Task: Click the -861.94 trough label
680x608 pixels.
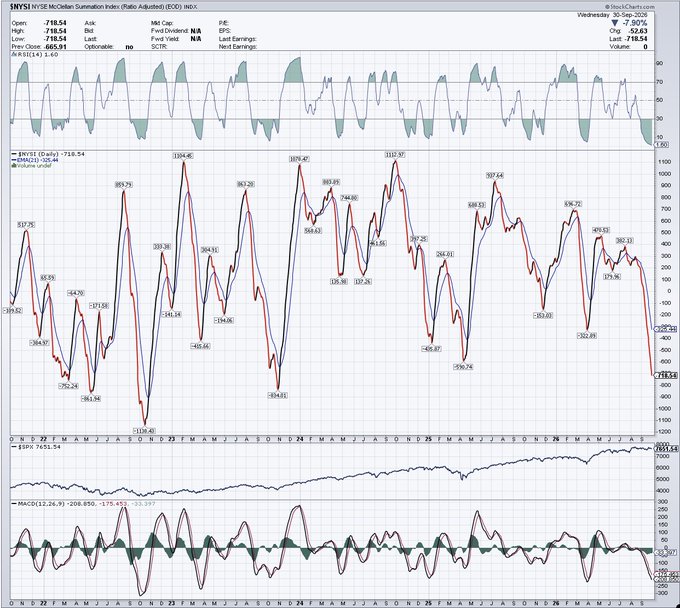Action: pos(91,398)
